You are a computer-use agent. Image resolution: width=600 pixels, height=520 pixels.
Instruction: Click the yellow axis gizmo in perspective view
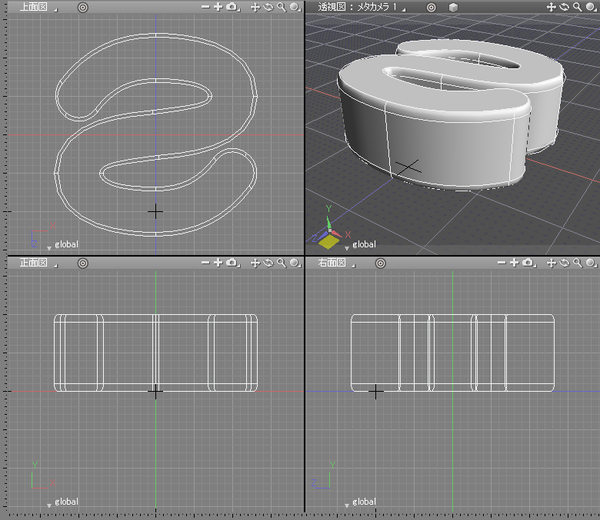point(328,241)
